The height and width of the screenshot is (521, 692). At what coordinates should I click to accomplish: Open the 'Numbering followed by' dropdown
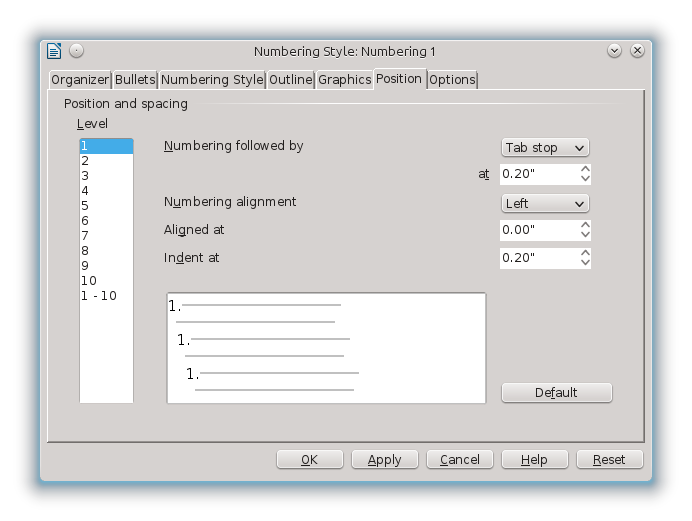click(x=545, y=147)
